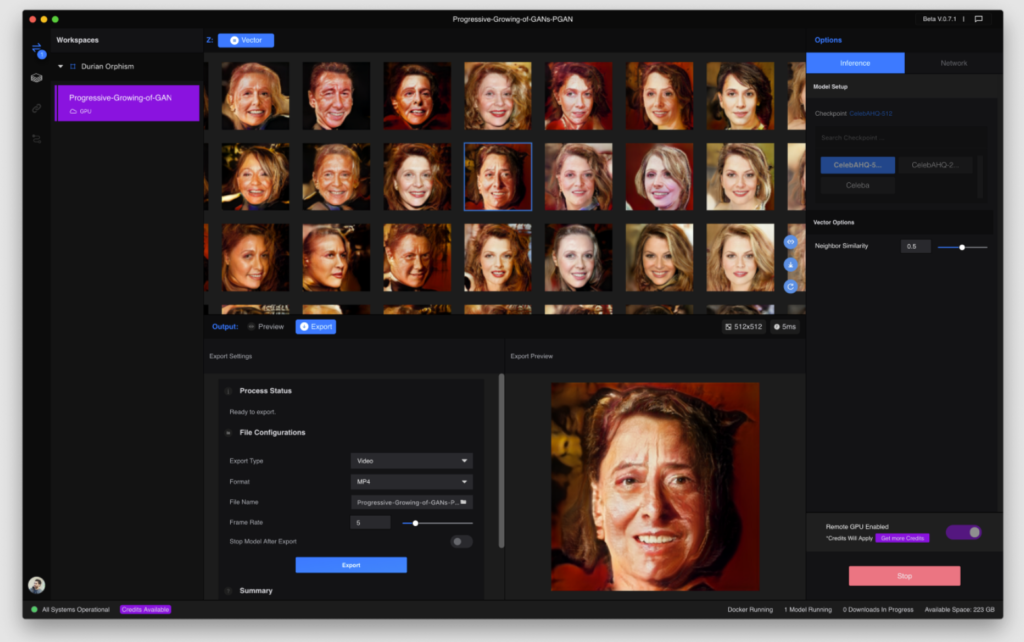Click the swap arrows icon with notification badge
The width and height of the screenshot is (1024, 642).
click(37, 48)
